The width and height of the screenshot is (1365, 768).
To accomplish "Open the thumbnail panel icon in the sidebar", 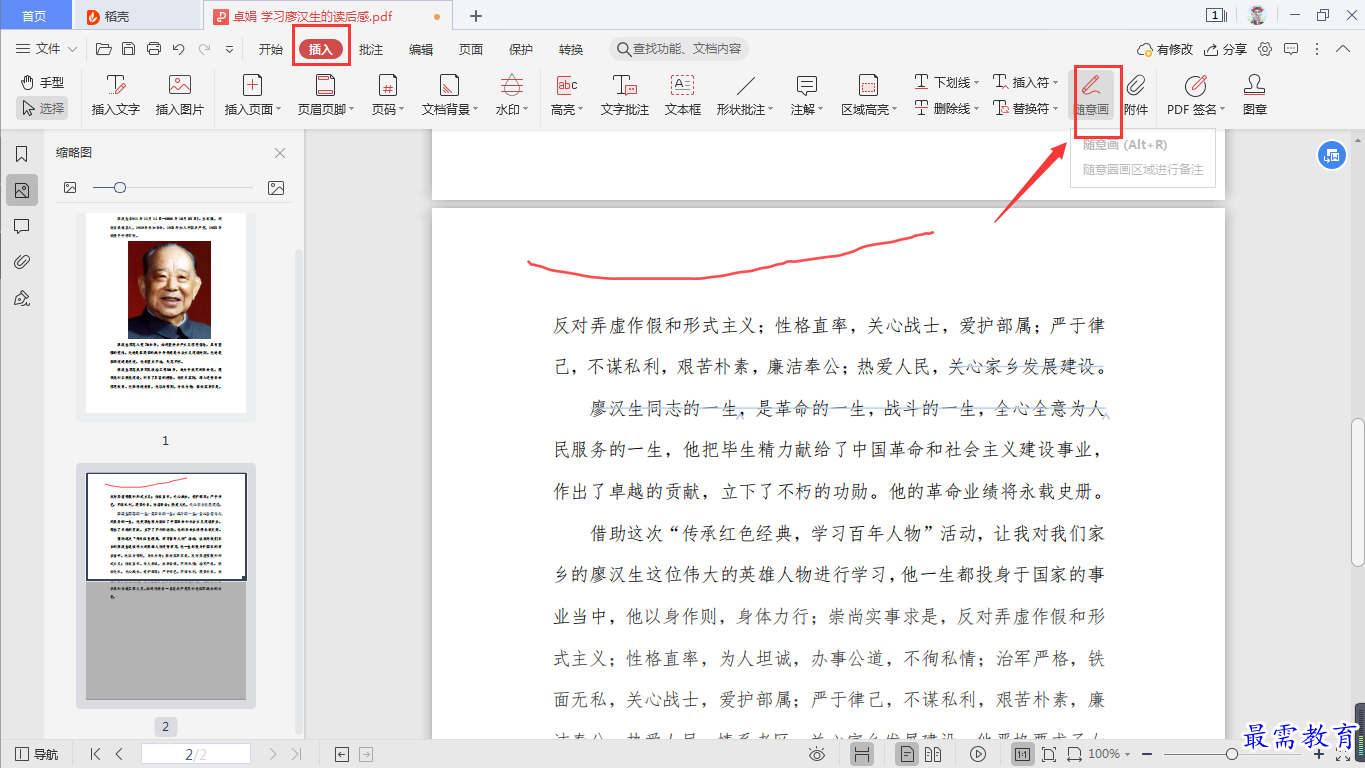I will [x=22, y=190].
